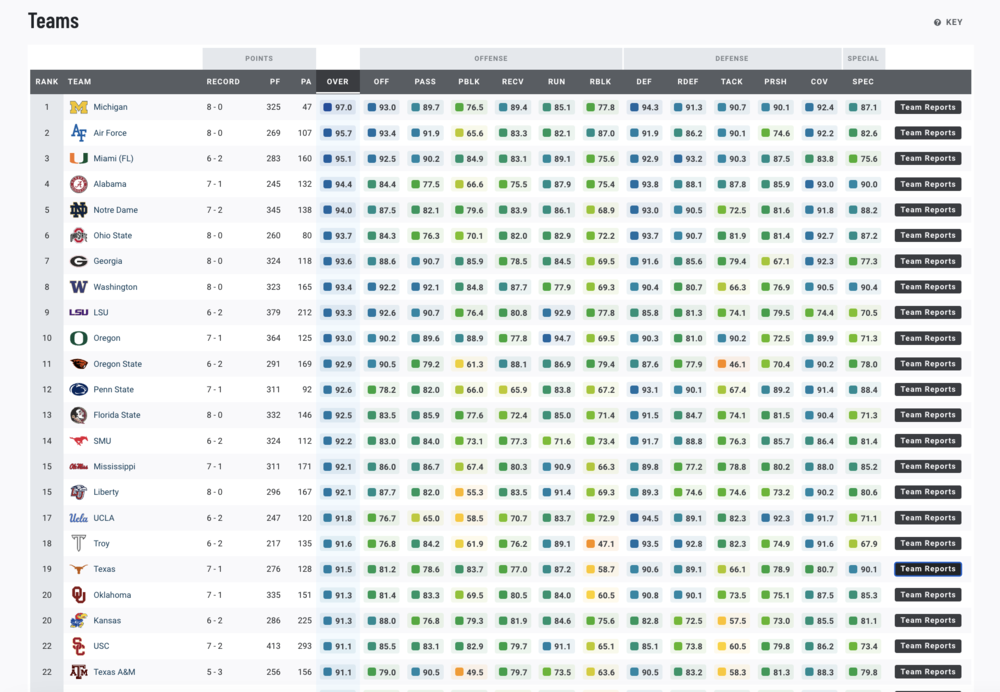
Task: Open Team Reports for Texas
Action: pyautogui.click(x=927, y=569)
